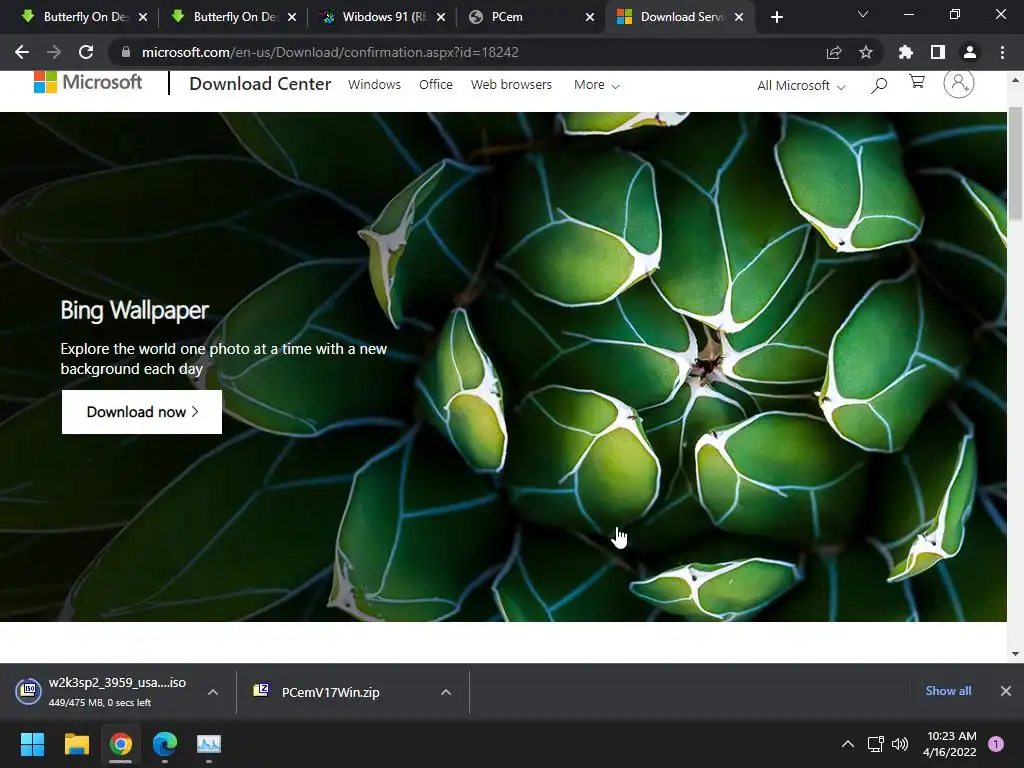Close the PCem tab
The image size is (1024, 768).
pos(590,17)
